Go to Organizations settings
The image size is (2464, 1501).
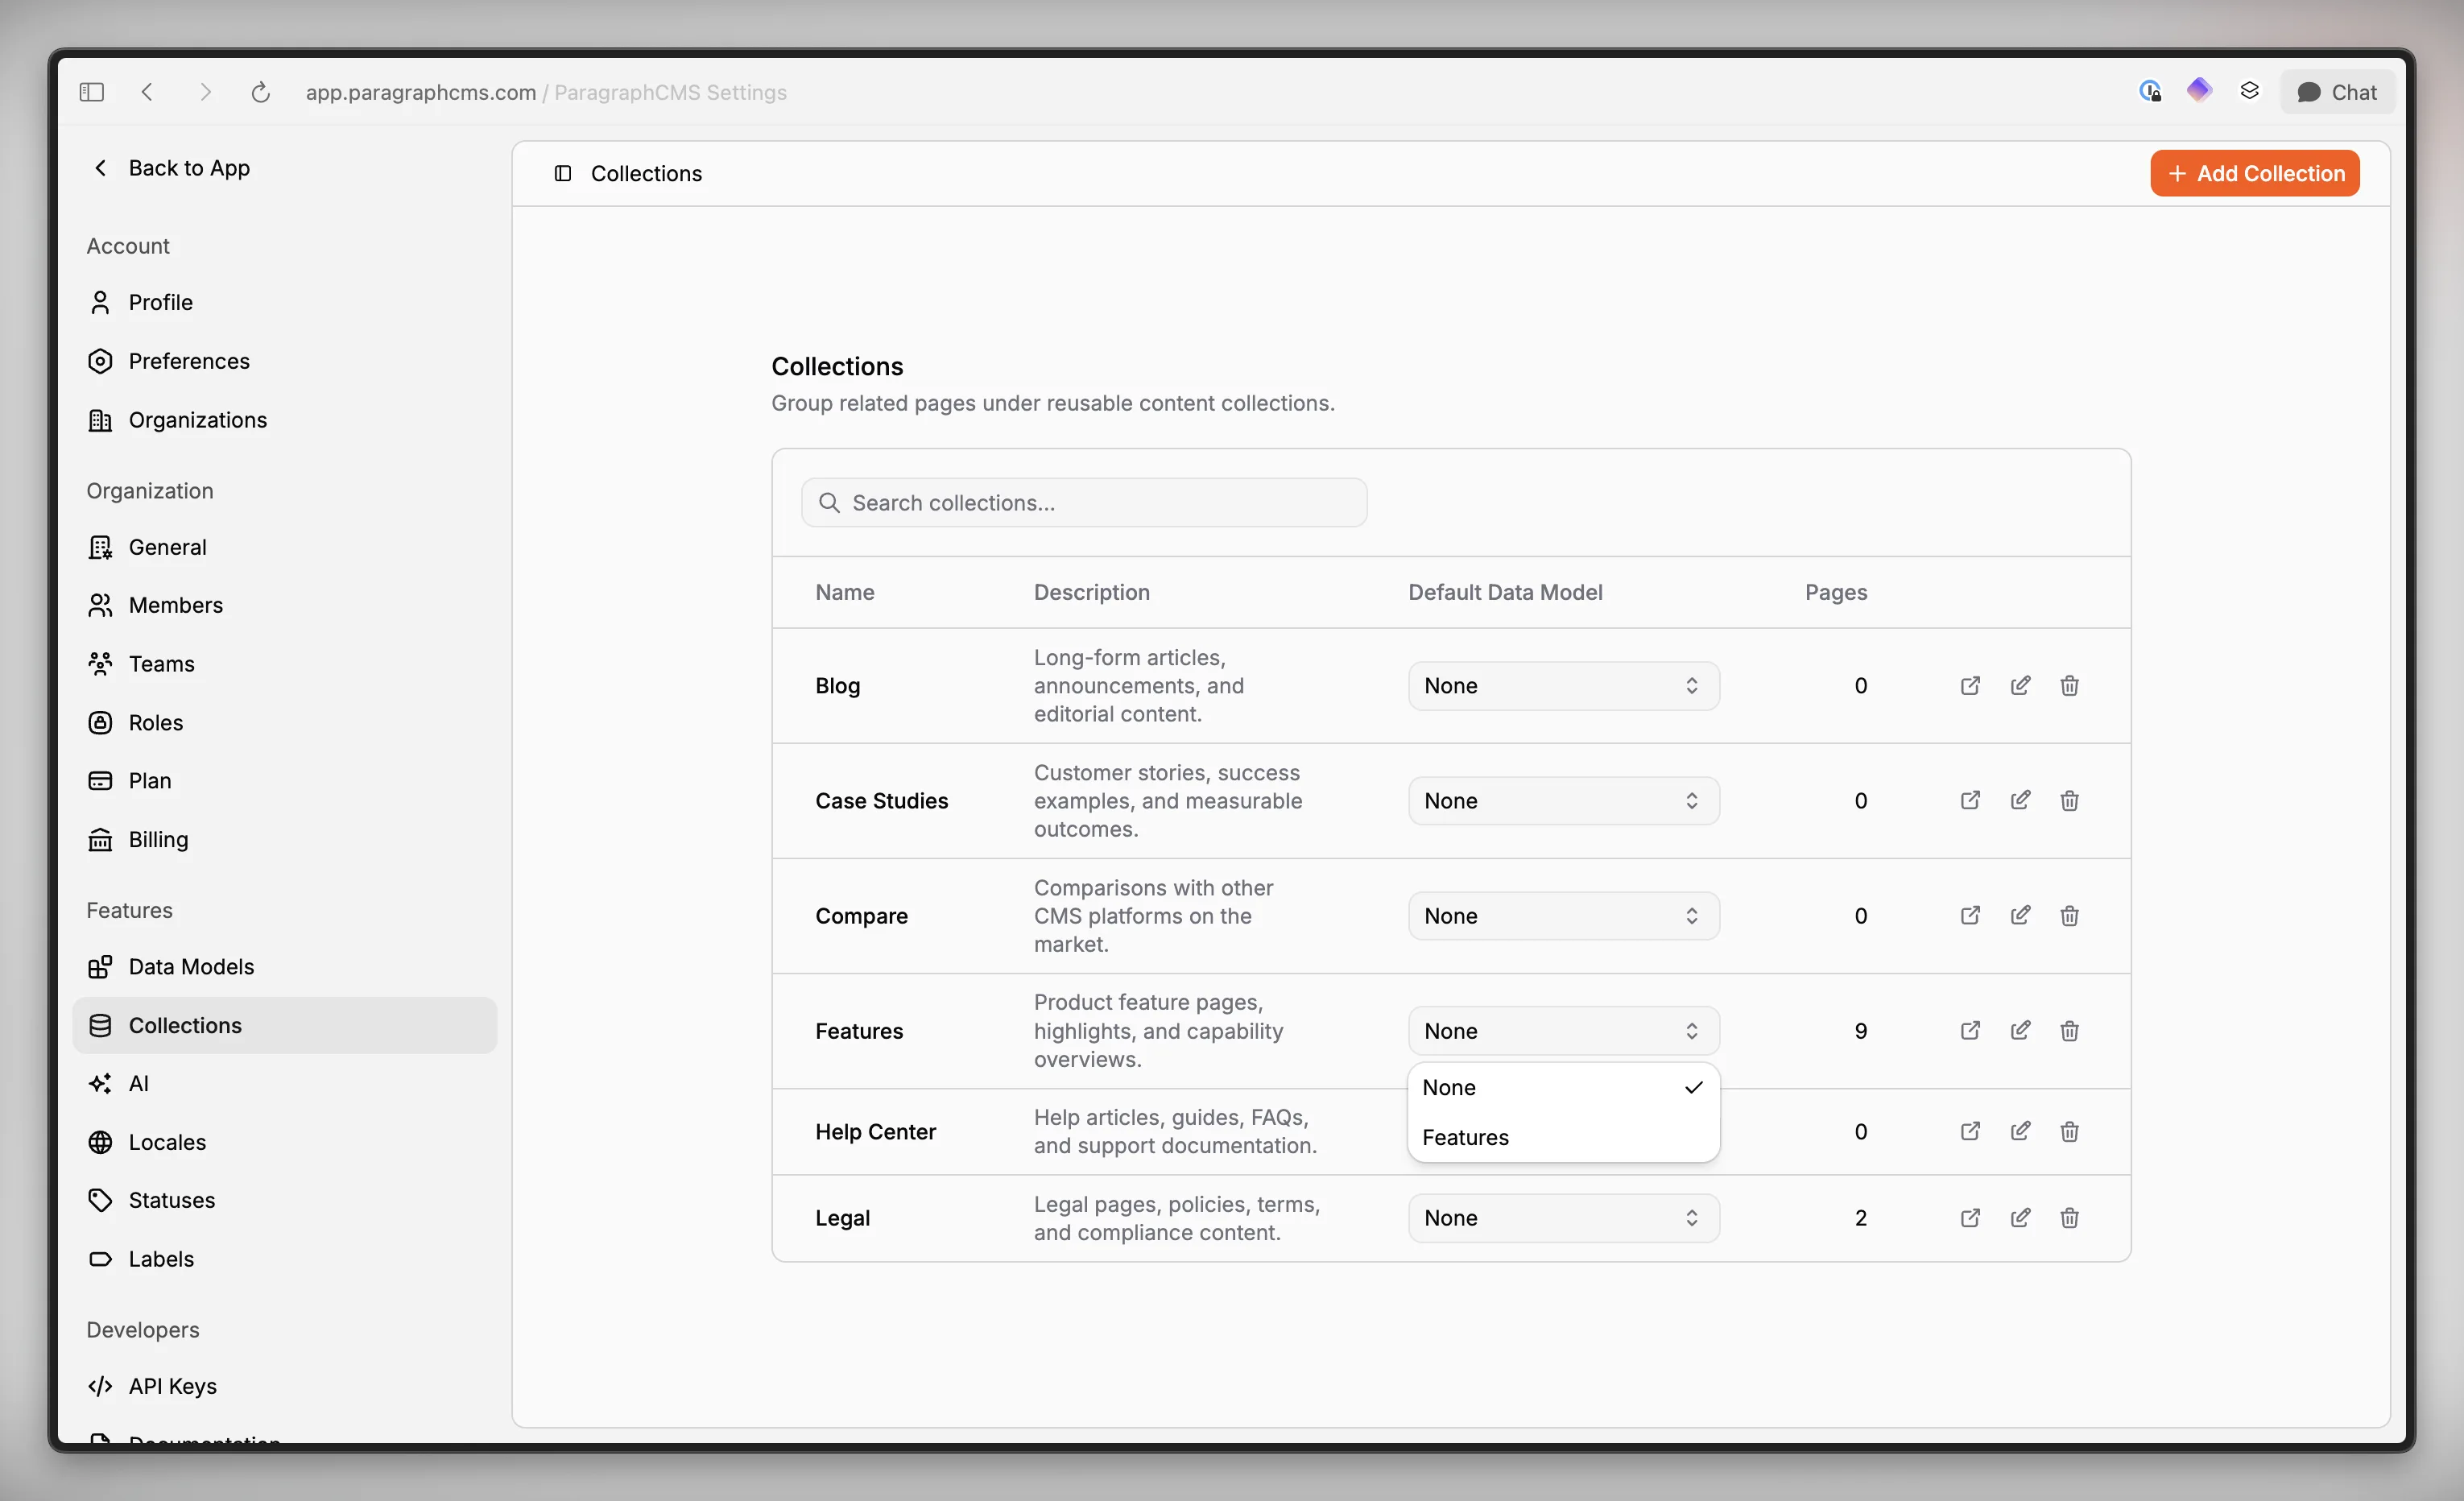click(x=284, y=420)
